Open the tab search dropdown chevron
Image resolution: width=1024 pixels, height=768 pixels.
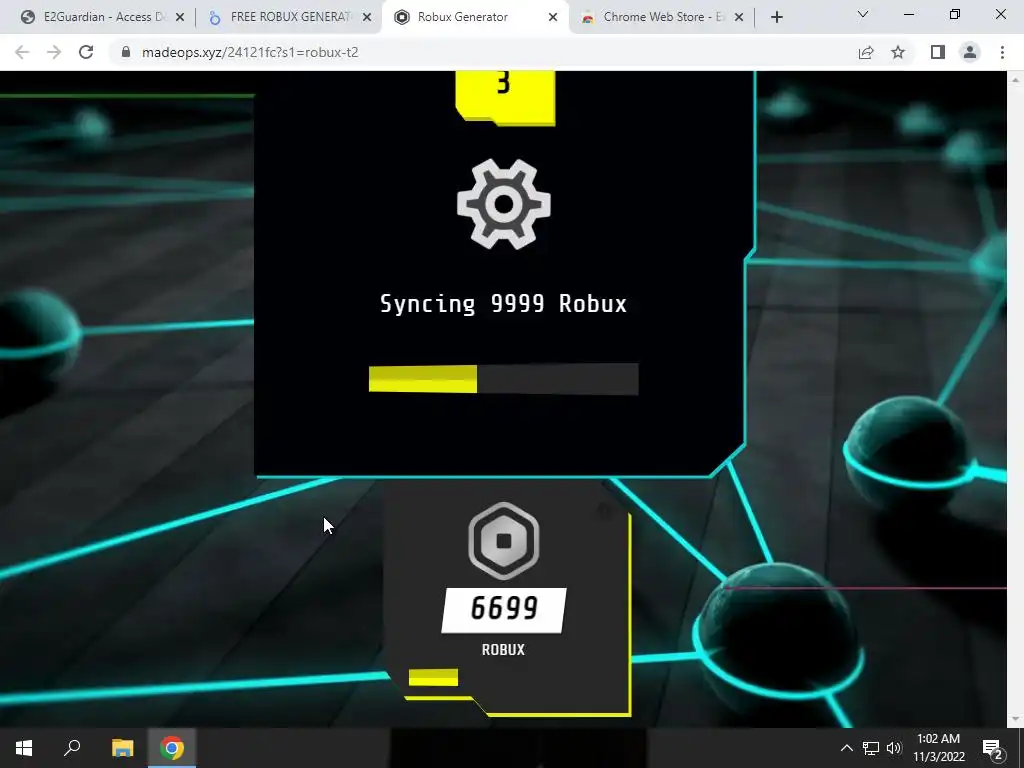863,14
